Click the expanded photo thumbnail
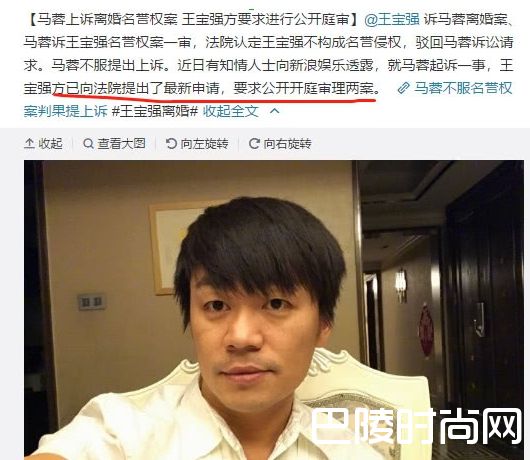 pos(274,310)
